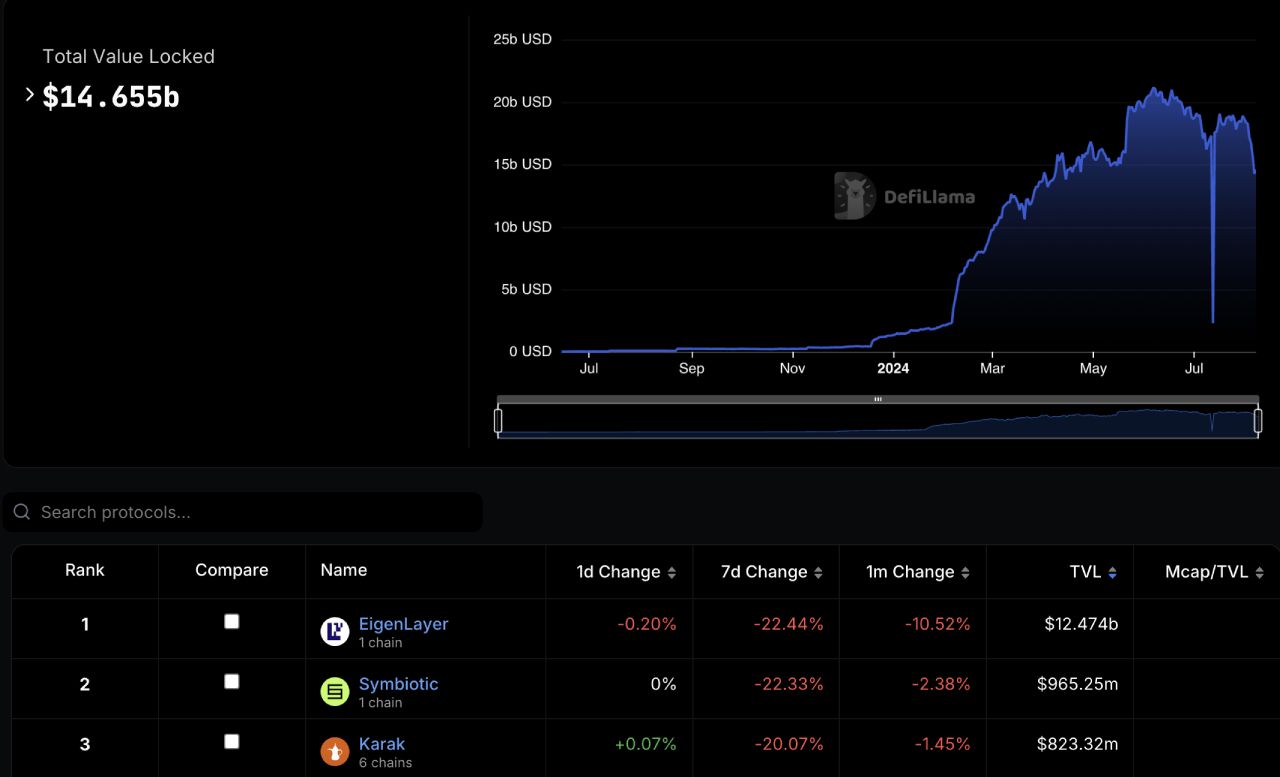
Task: Click EigenLayer 7d change -22.44%
Action: (789, 624)
